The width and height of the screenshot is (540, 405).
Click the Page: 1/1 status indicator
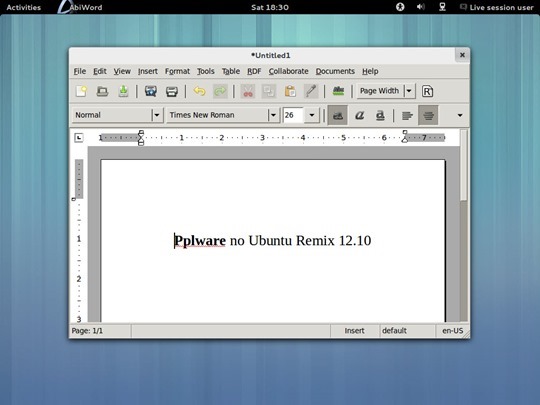pos(87,331)
